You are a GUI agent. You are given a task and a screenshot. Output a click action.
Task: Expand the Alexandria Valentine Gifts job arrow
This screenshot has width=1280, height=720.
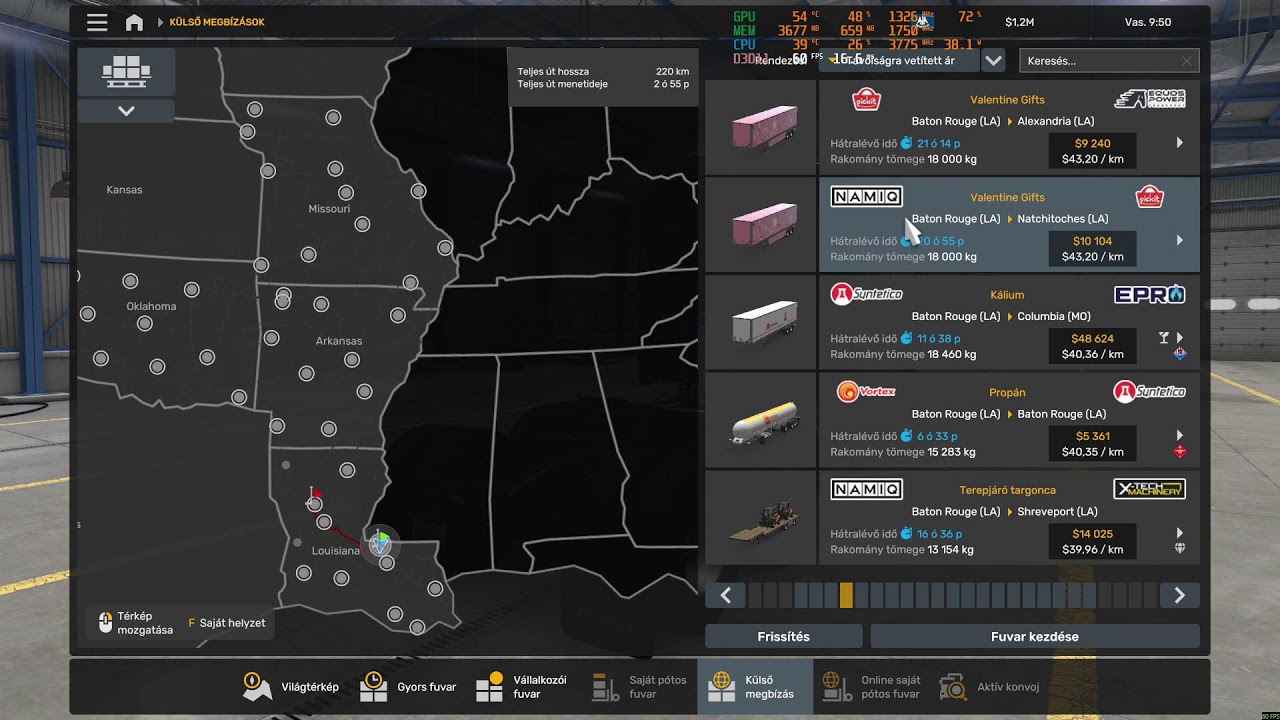pos(1180,143)
